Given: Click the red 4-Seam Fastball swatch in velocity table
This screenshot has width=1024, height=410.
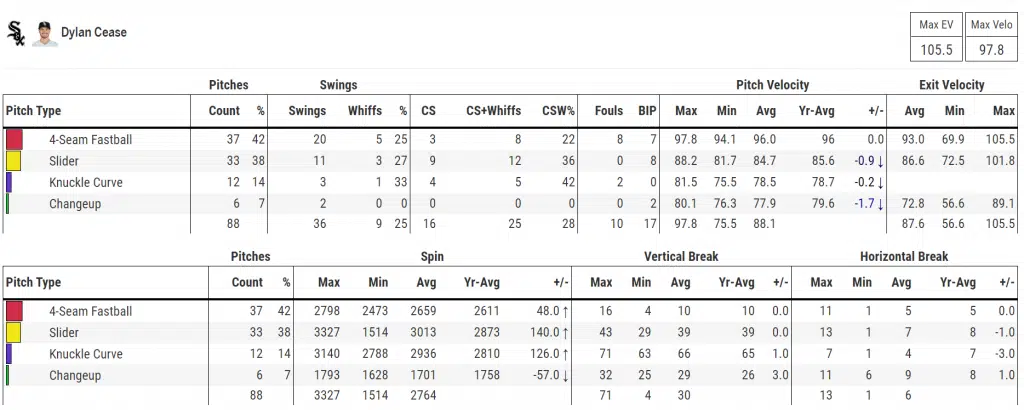Looking at the screenshot, I should pyautogui.click(x=14, y=140).
